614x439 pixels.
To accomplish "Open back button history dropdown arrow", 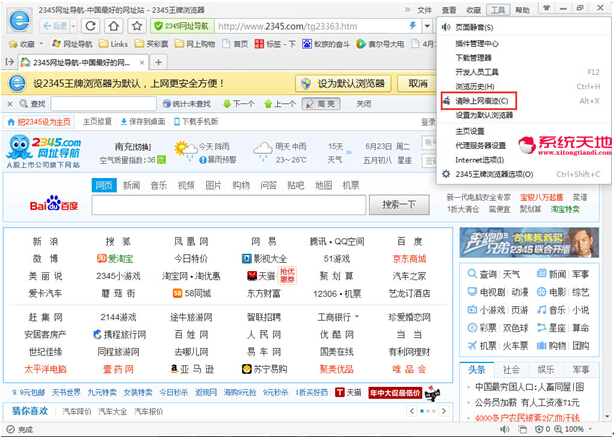I will click(73, 26).
